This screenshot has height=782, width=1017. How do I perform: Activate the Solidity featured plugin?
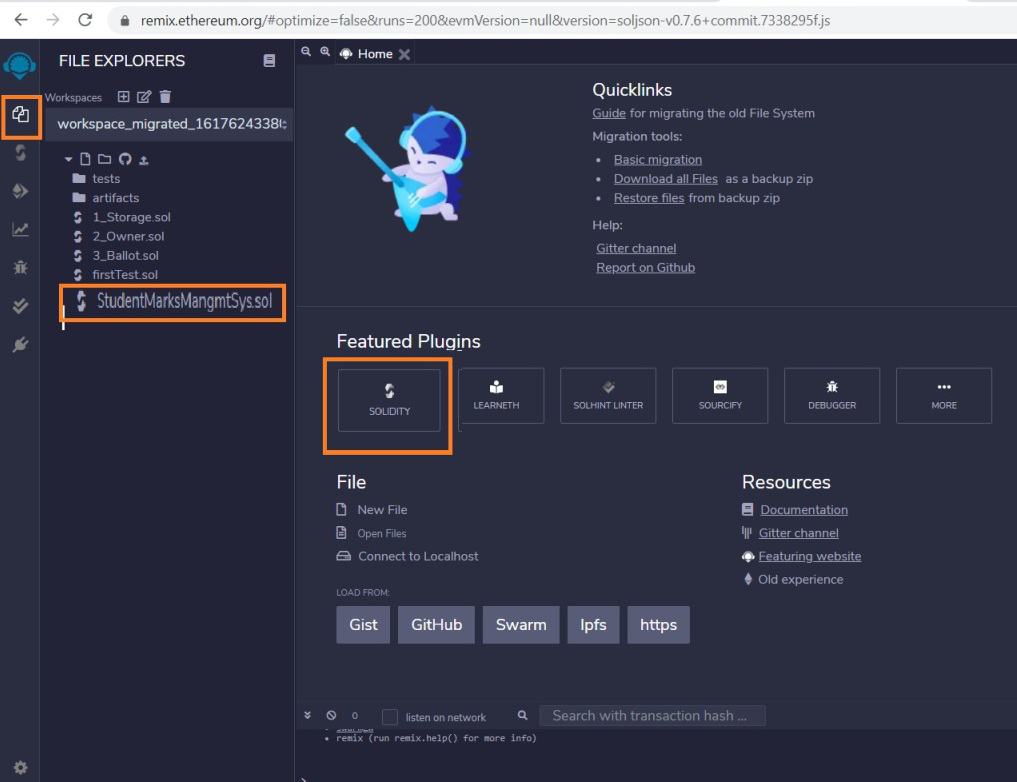389,400
